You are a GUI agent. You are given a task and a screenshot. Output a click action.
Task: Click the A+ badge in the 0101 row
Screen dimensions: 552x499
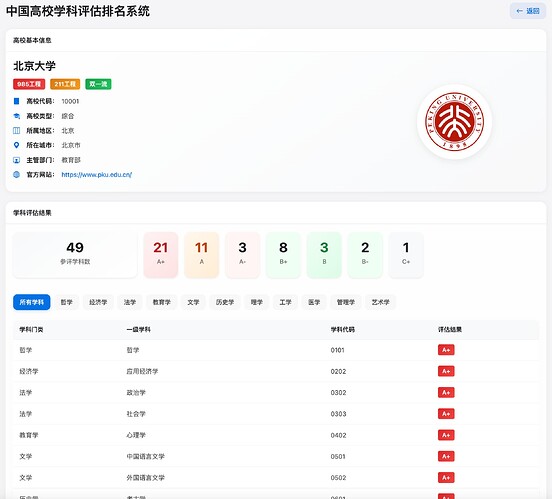pyautogui.click(x=446, y=350)
